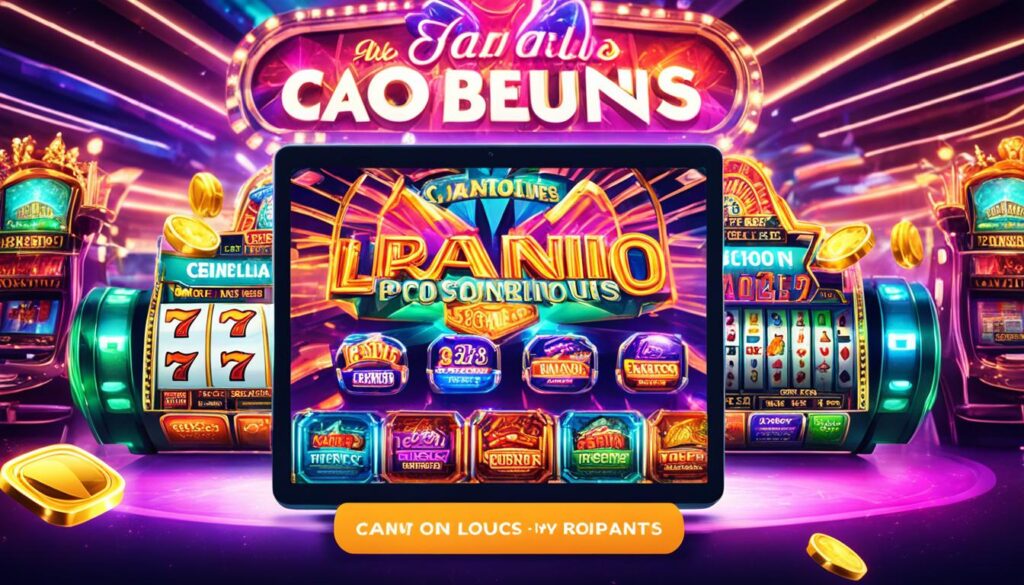Viewport: 1024px width, 585px height.
Task: Open the red CUBNOR game tile
Action: (x=513, y=446)
